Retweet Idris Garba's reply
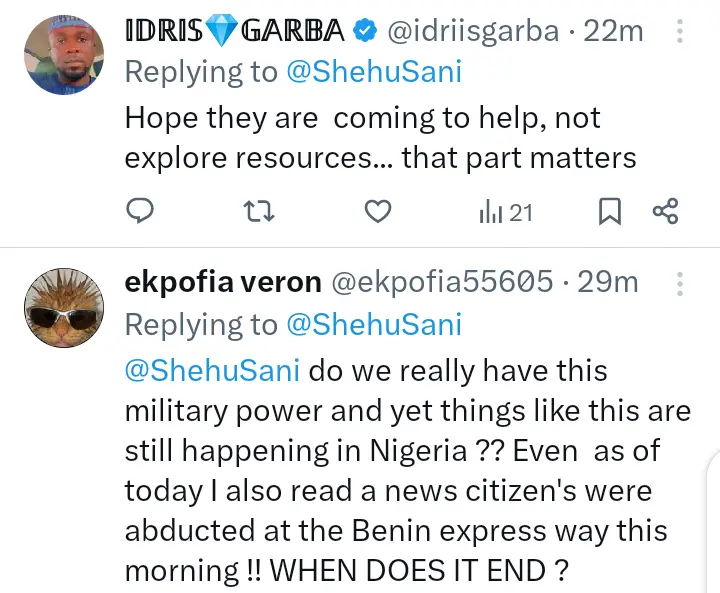 click(259, 211)
